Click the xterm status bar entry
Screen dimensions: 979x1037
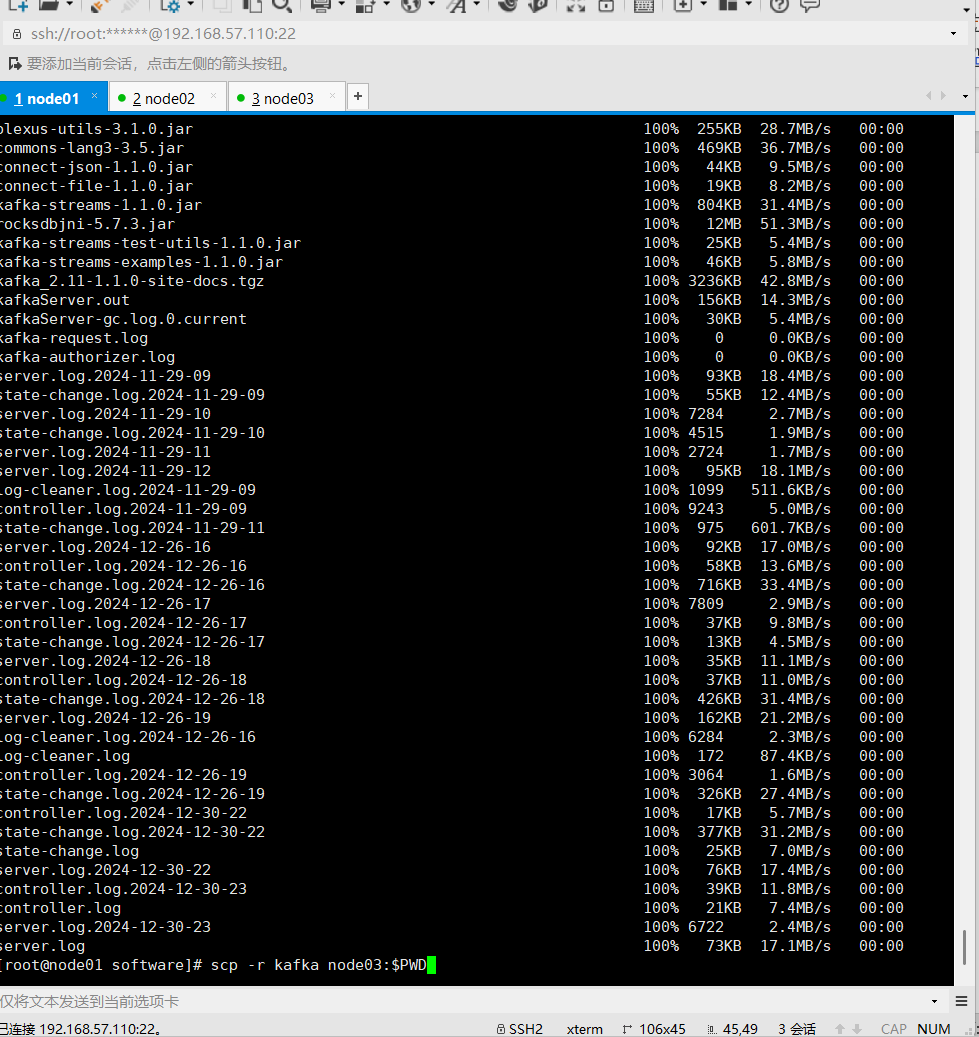point(584,1029)
